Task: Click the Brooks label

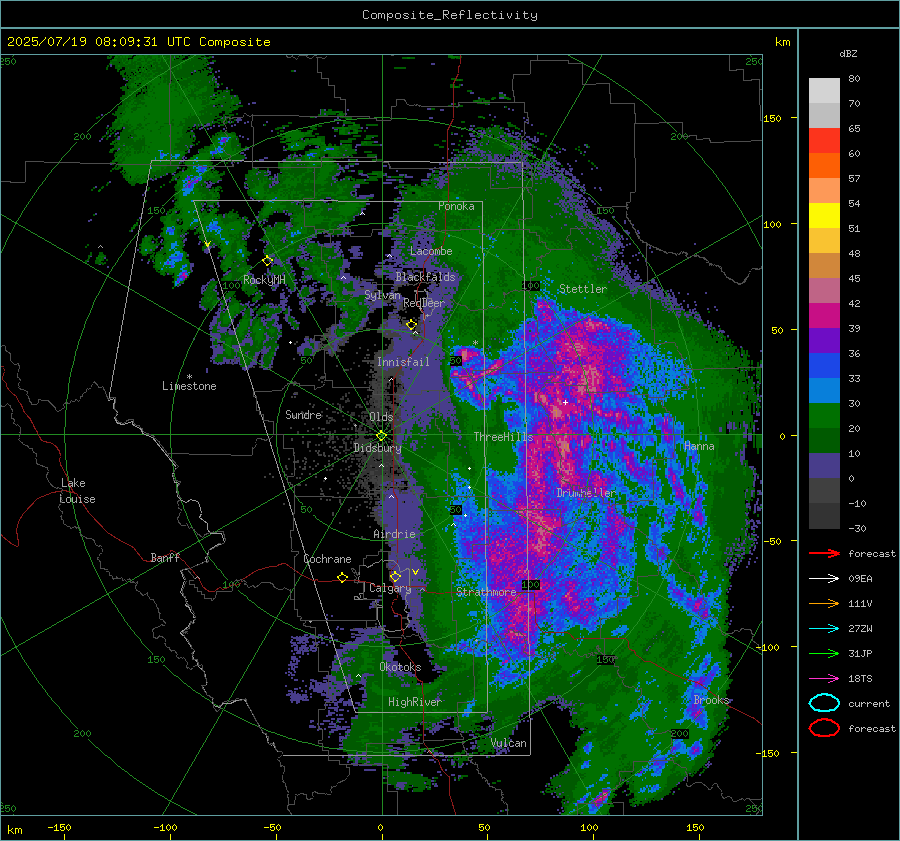Action: point(711,700)
